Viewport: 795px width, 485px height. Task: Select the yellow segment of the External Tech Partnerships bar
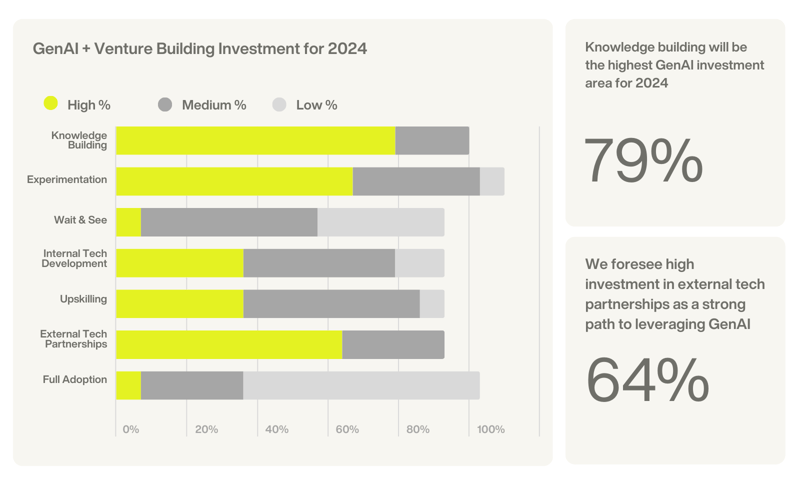coord(229,344)
